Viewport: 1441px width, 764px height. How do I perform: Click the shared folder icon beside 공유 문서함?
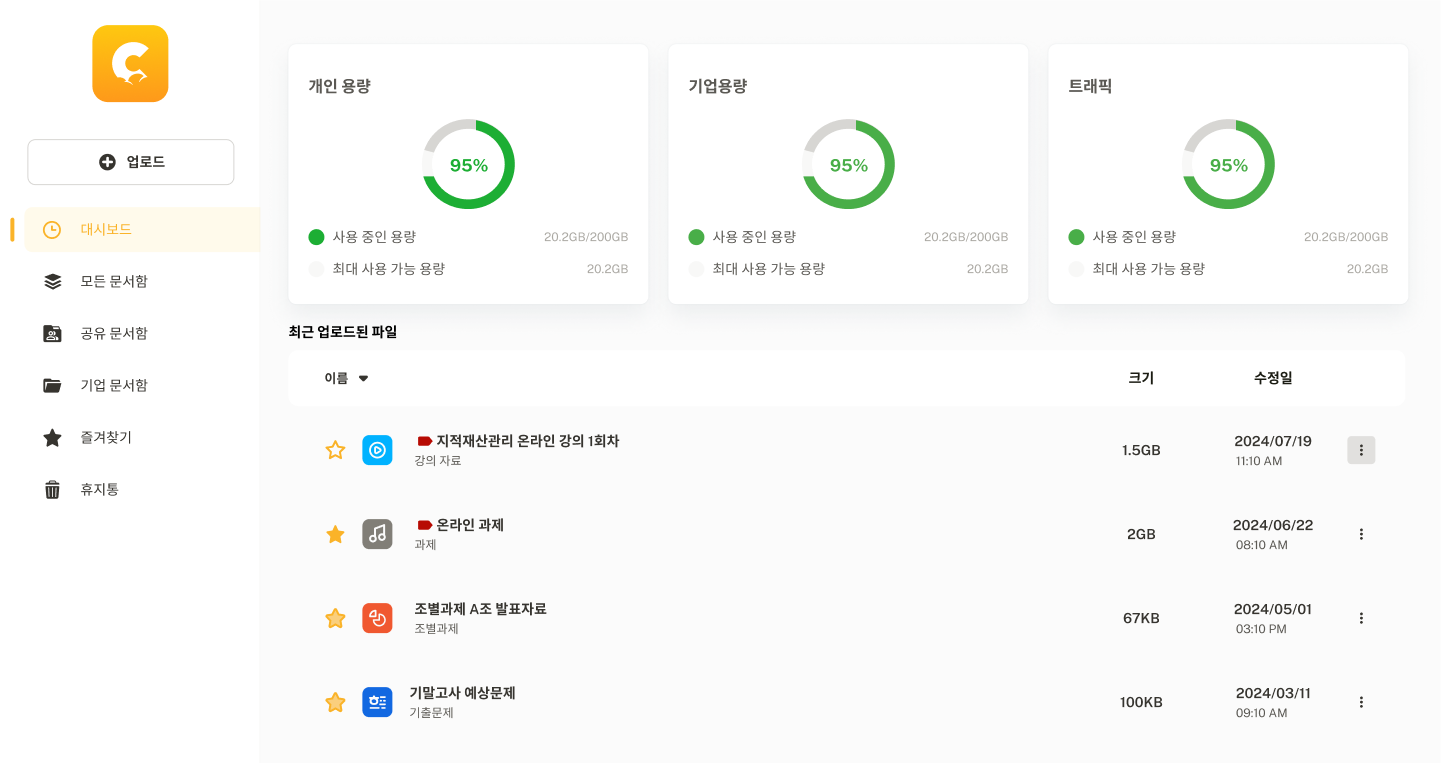[52, 334]
